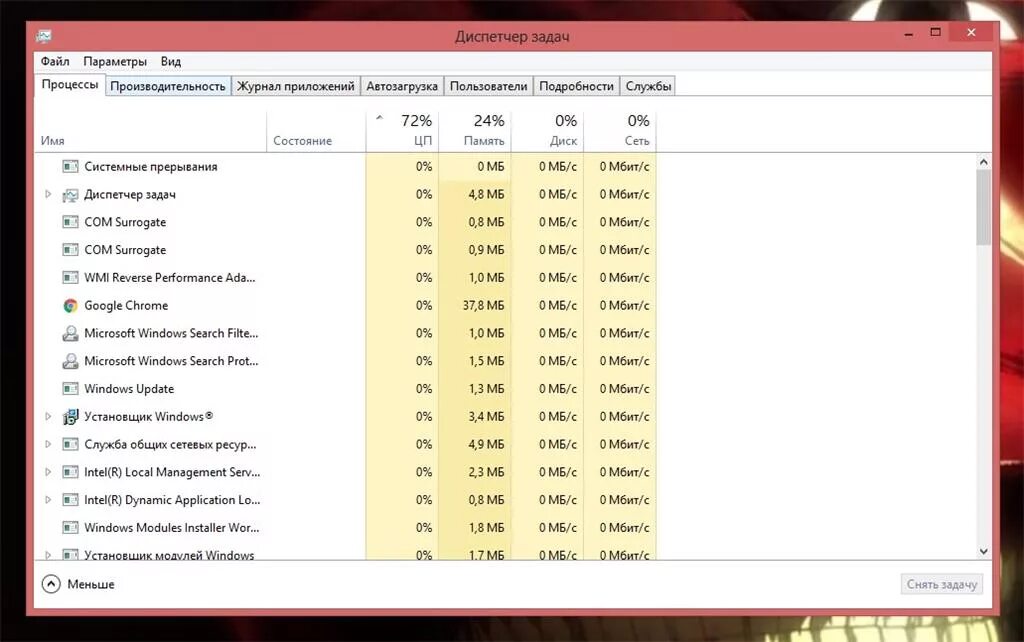Click the 3,4 МБ memory value
Image resolution: width=1024 pixels, height=642 pixels.
point(487,416)
